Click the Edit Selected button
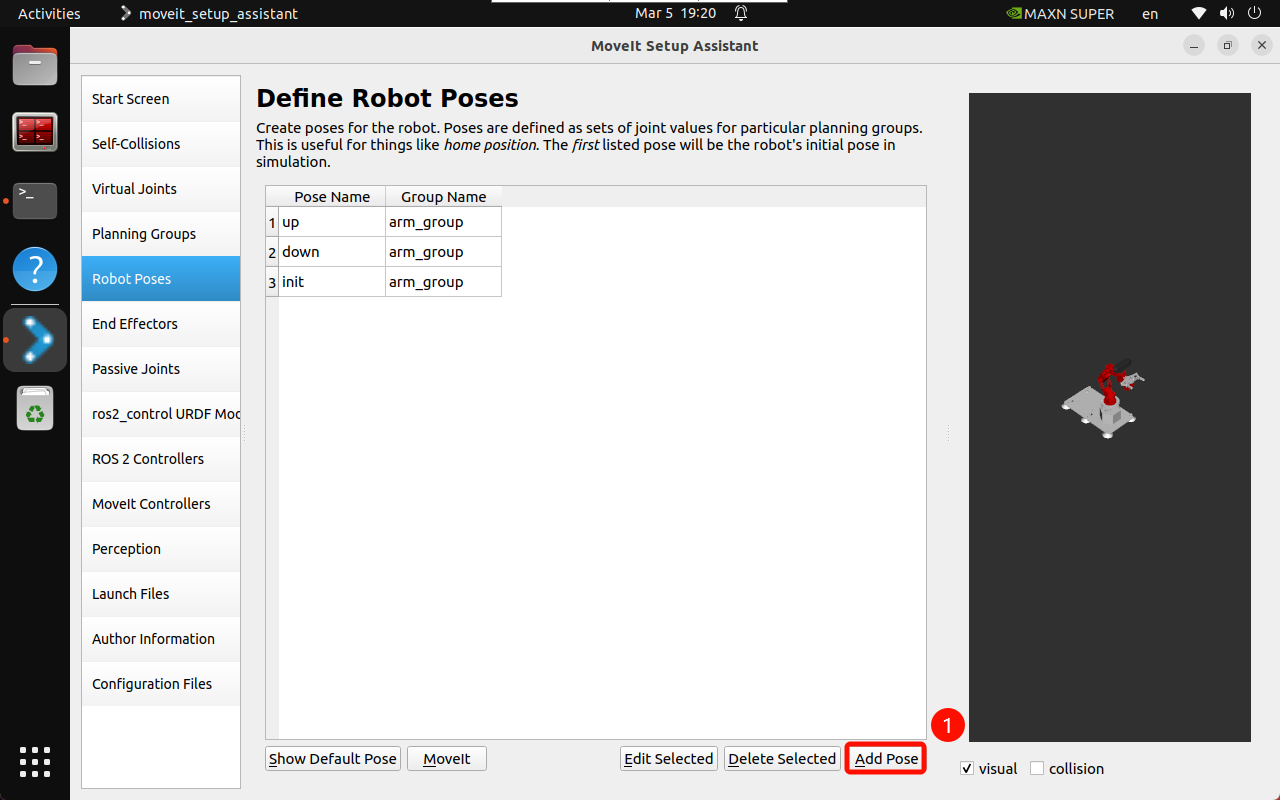 669,759
